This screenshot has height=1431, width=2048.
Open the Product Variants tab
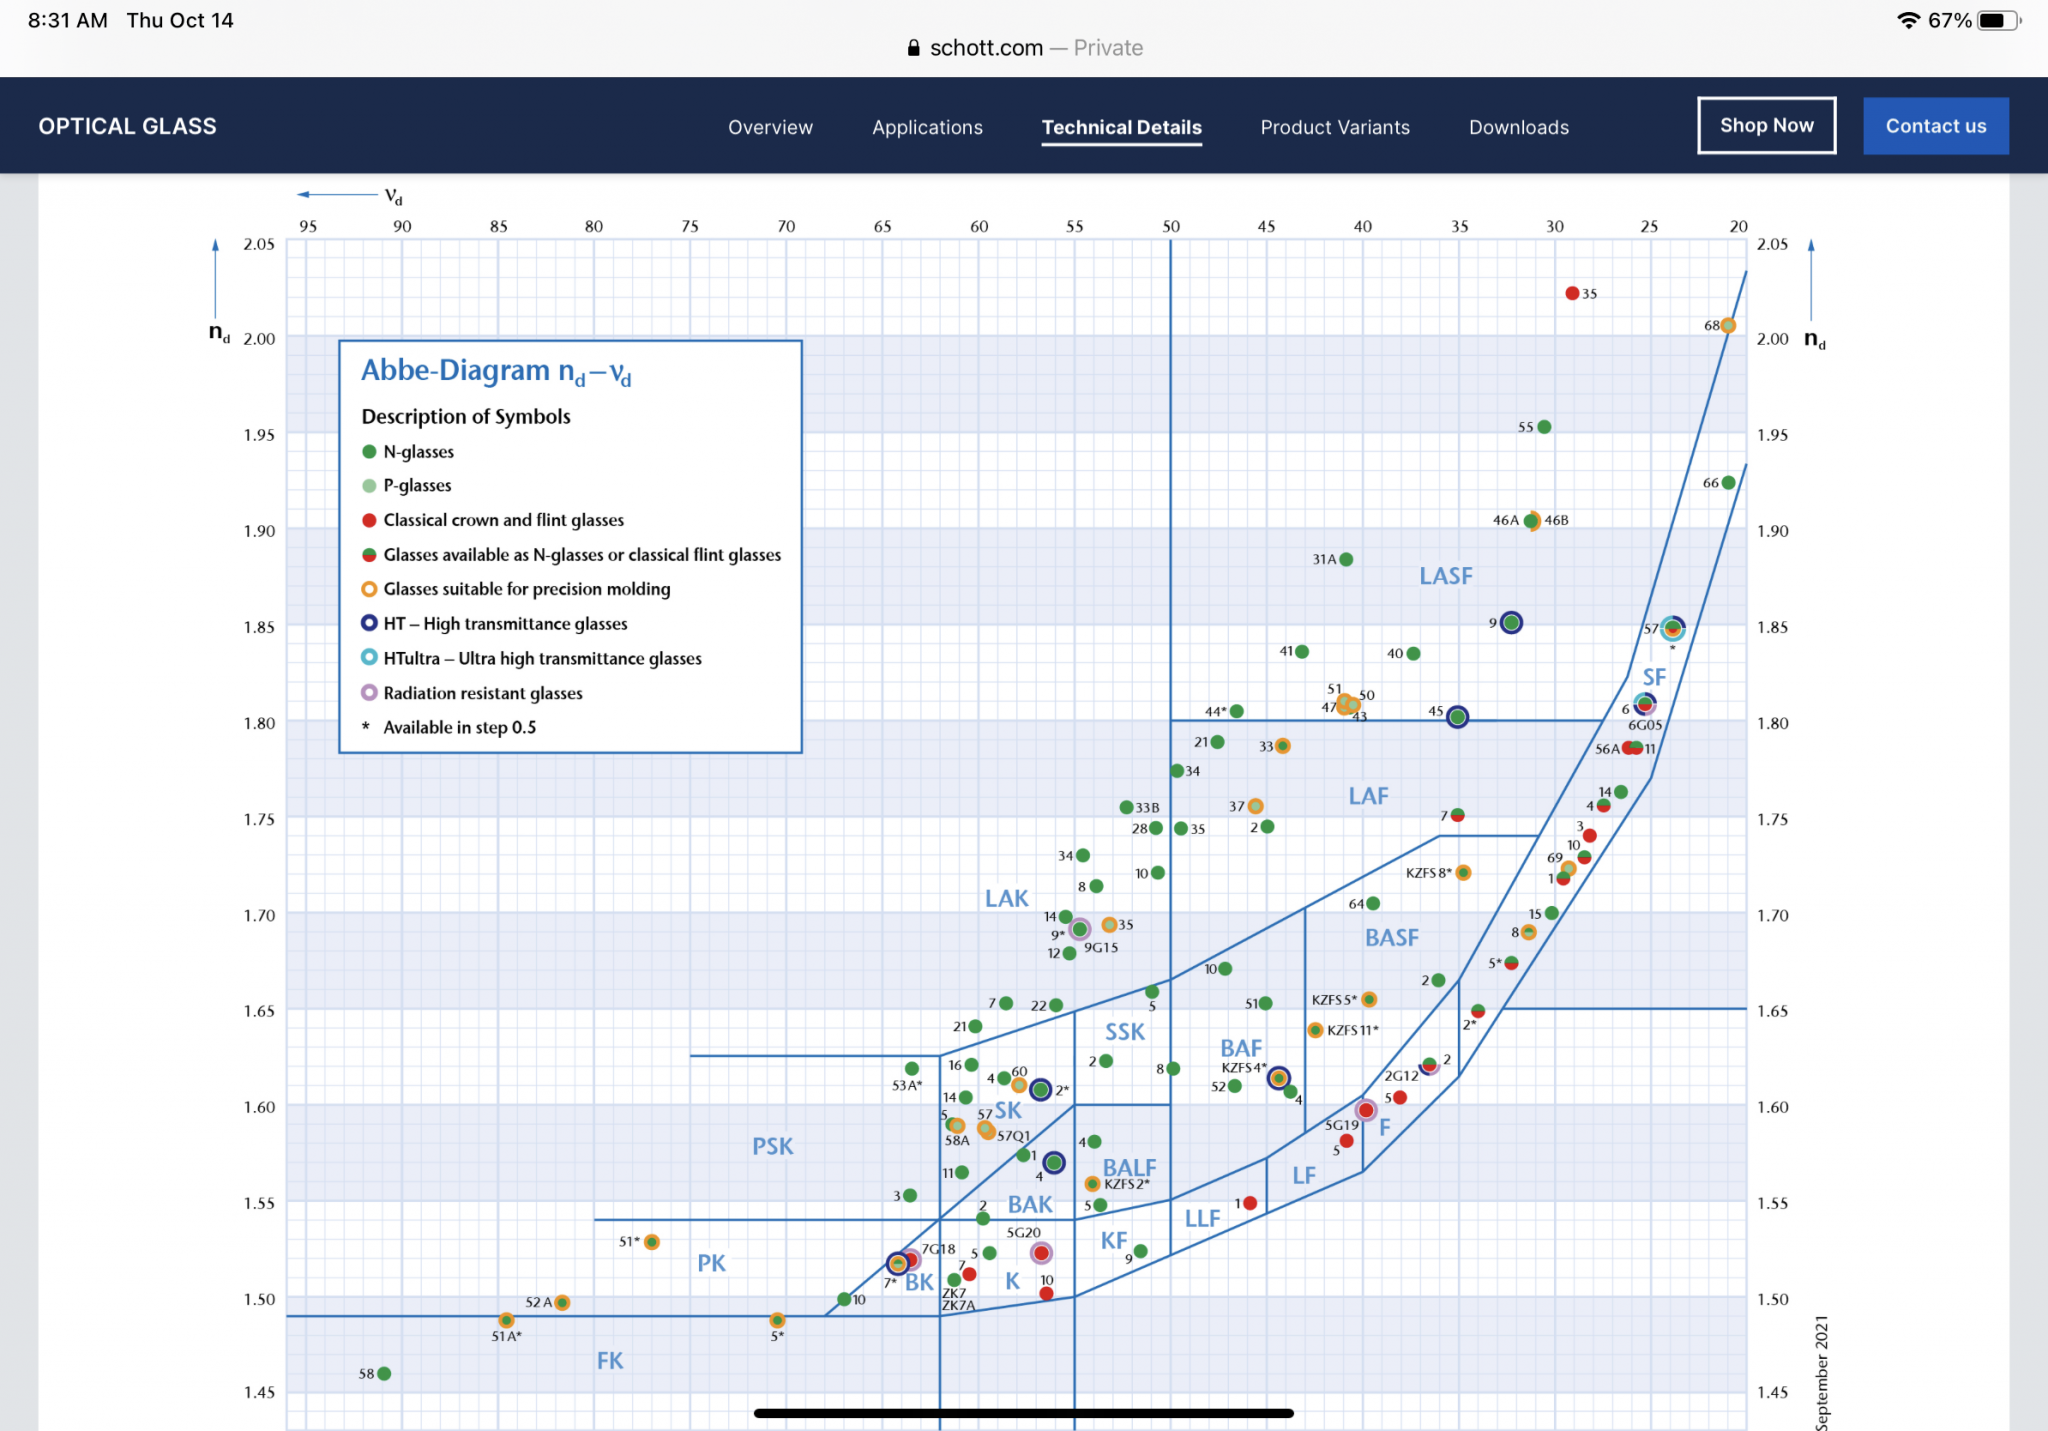[x=1335, y=127]
